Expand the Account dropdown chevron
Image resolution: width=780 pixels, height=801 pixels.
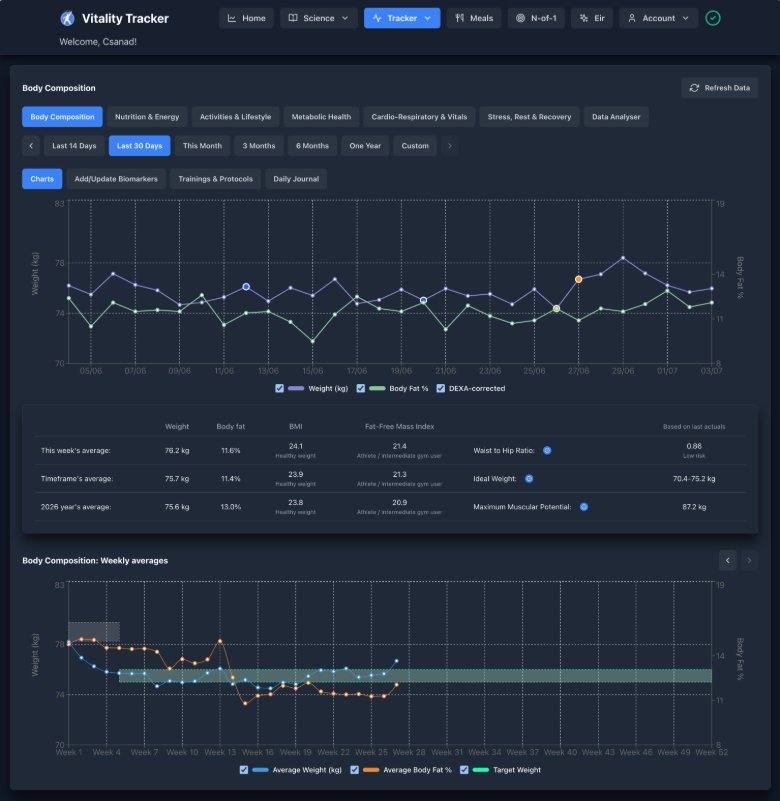pos(686,18)
